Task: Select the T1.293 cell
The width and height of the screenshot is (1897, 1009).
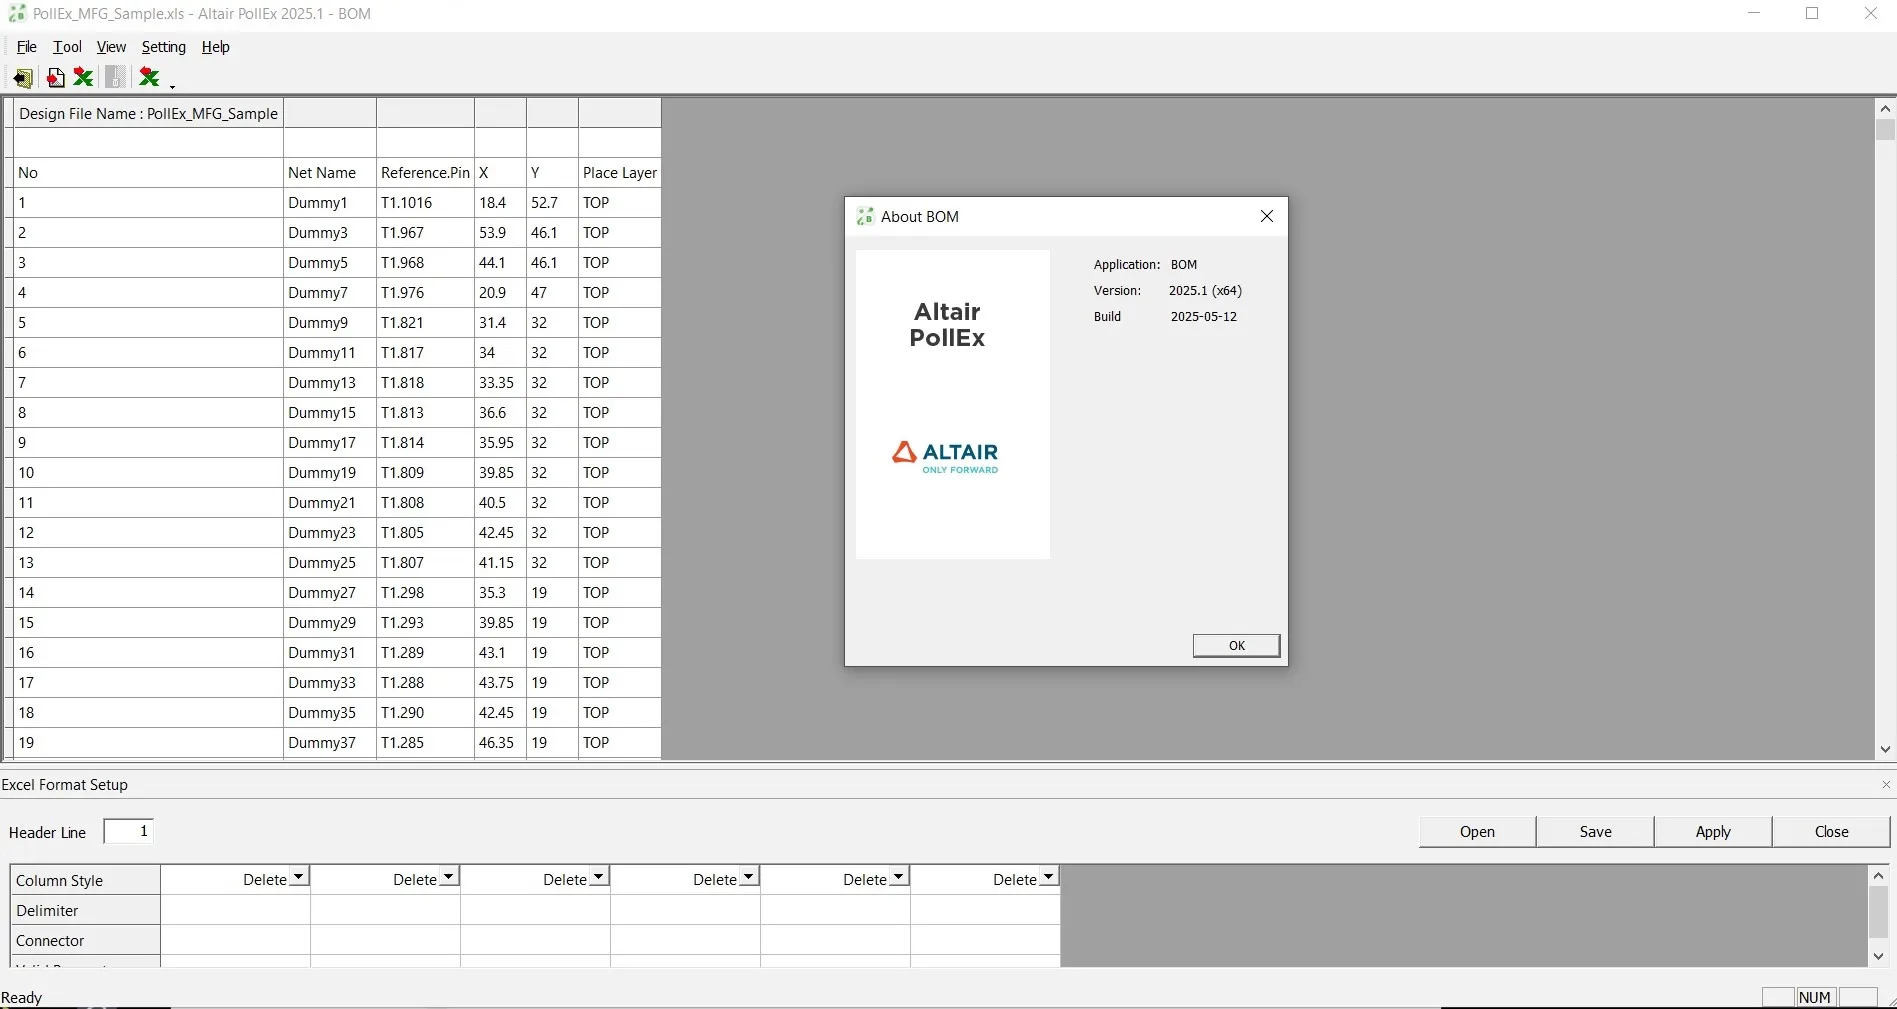Action: click(x=425, y=623)
